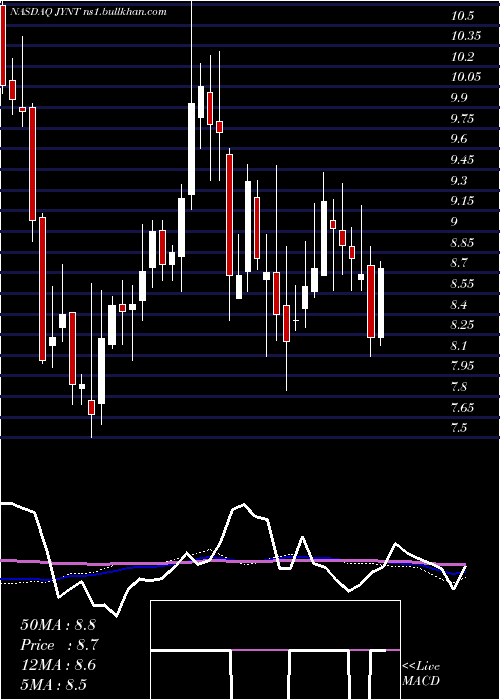Viewport: 500px width, 700px height.
Task: Click the 10.2 price axis label
Action: tap(462, 57)
